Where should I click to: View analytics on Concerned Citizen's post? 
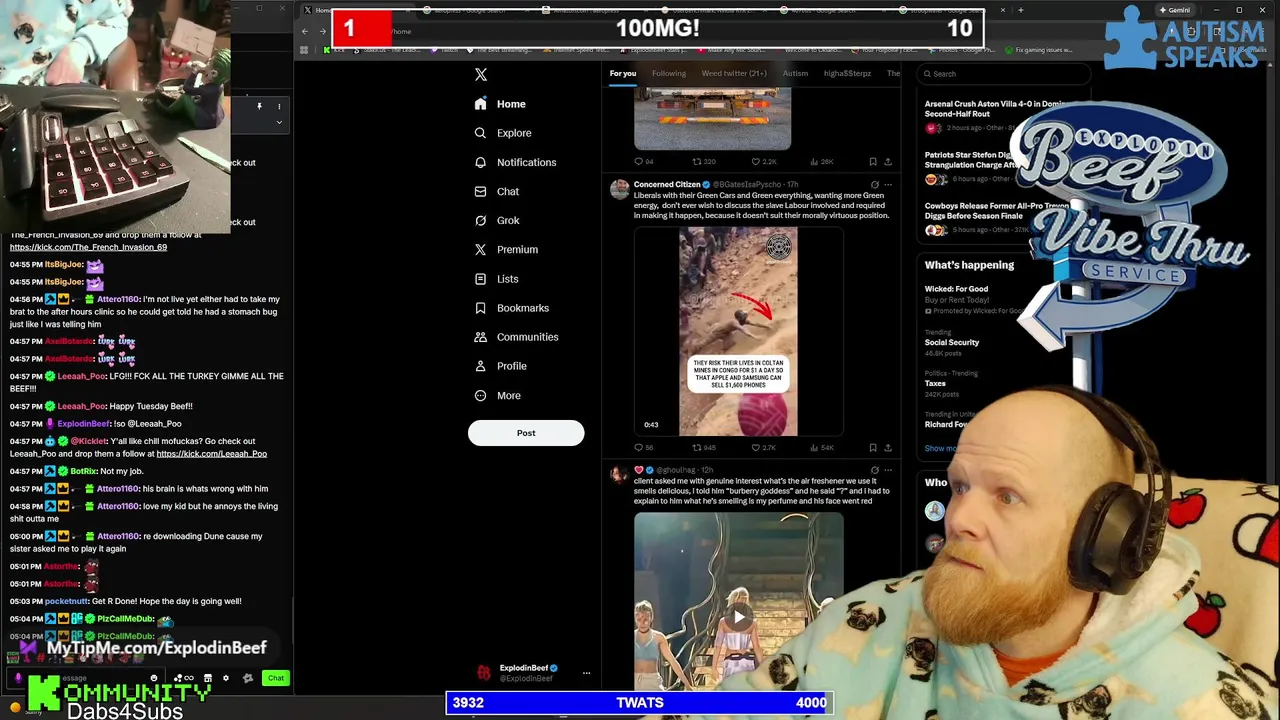point(821,447)
